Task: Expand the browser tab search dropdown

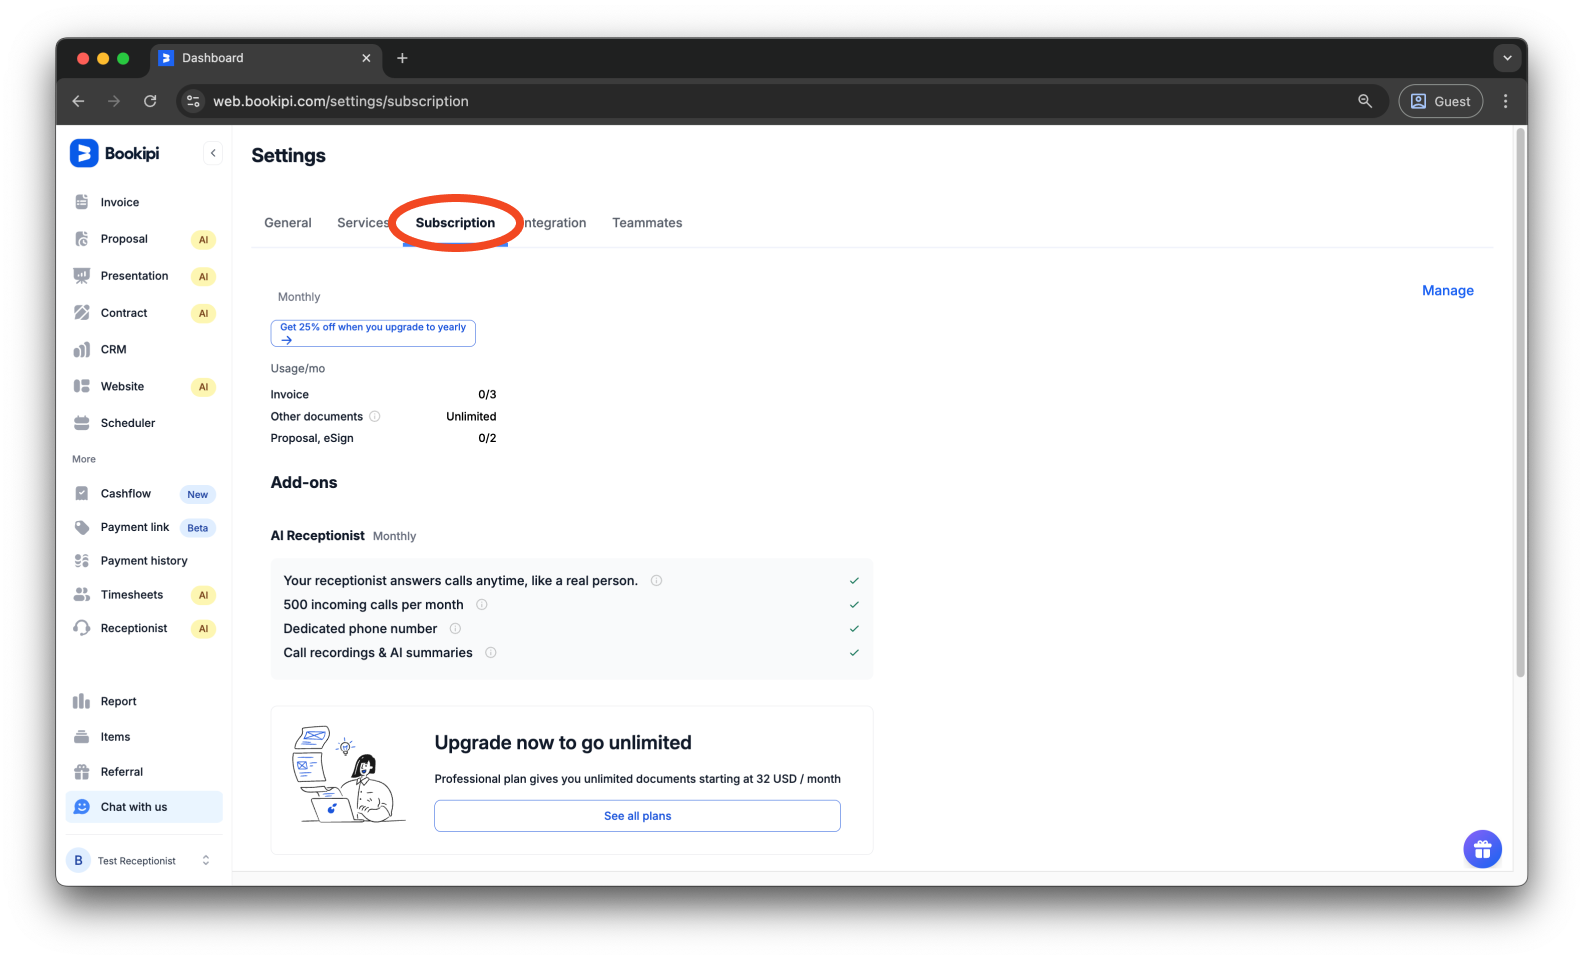Action: pyautogui.click(x=1507, y=58)
